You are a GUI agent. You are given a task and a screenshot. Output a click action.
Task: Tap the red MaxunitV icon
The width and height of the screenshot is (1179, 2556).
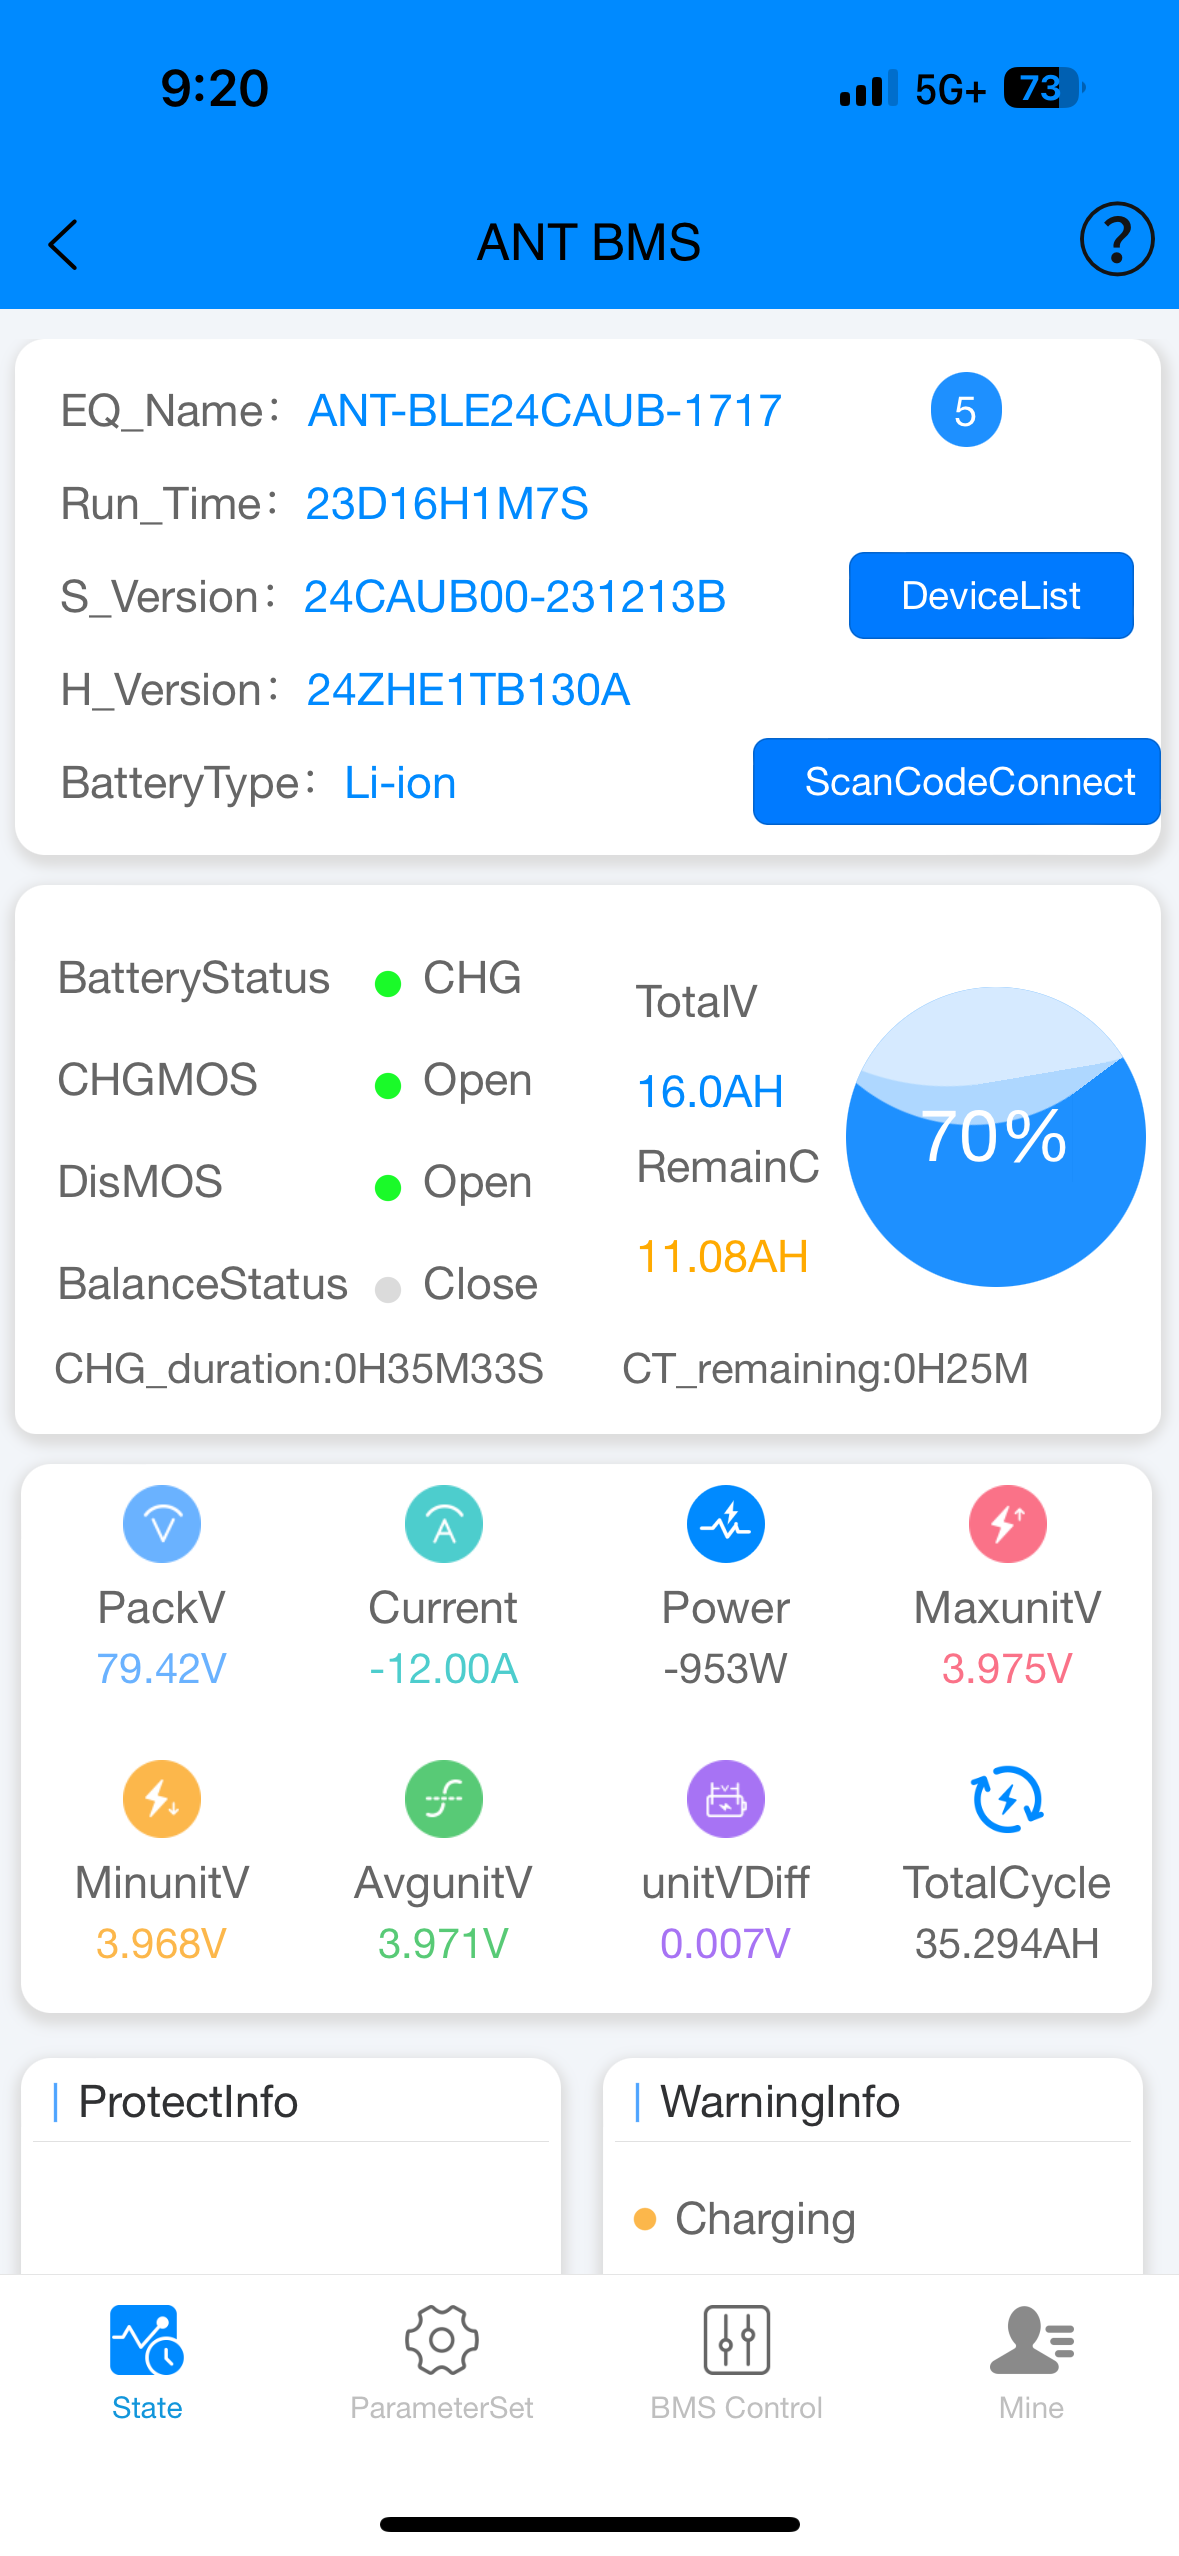tap(1007, 1524)
